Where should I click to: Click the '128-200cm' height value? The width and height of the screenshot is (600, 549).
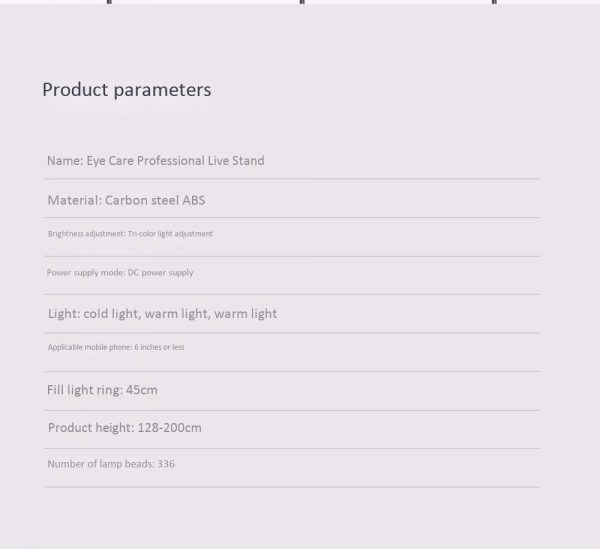click(x=170, y=428)
